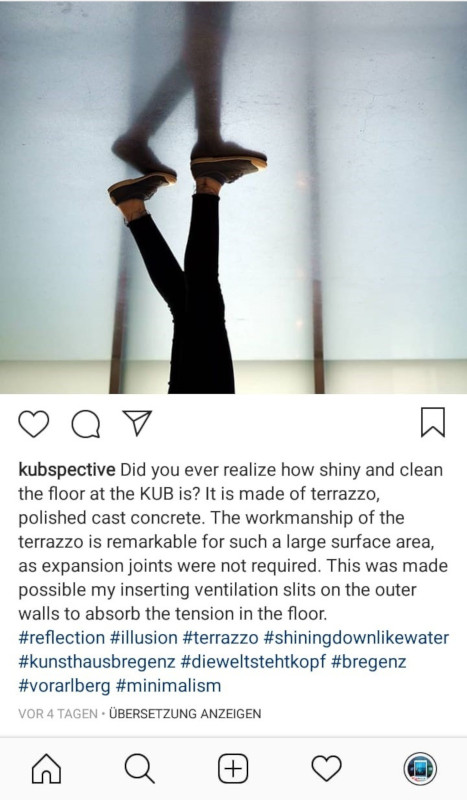Tap the legs reflection photo

(233, 197)
